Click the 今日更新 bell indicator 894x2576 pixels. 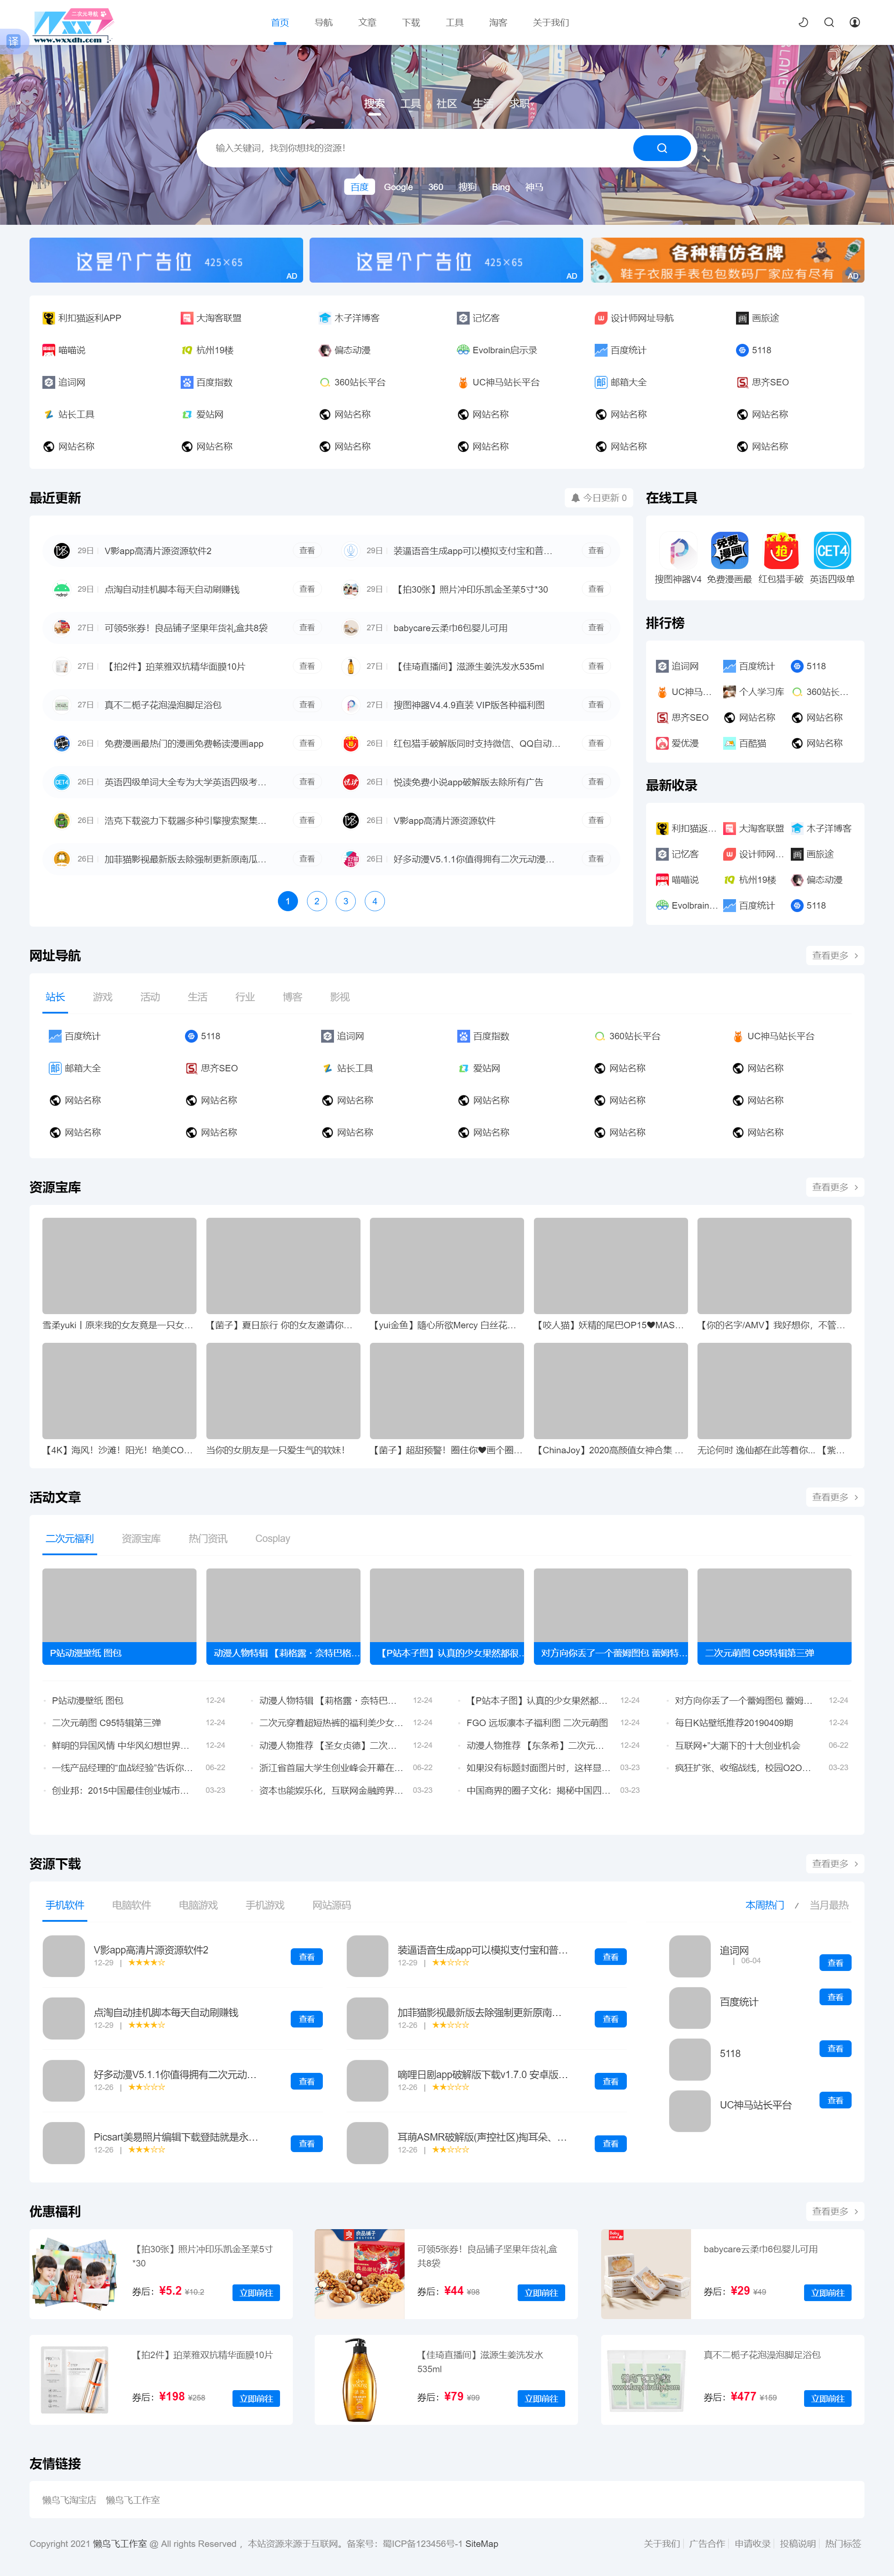599,497
